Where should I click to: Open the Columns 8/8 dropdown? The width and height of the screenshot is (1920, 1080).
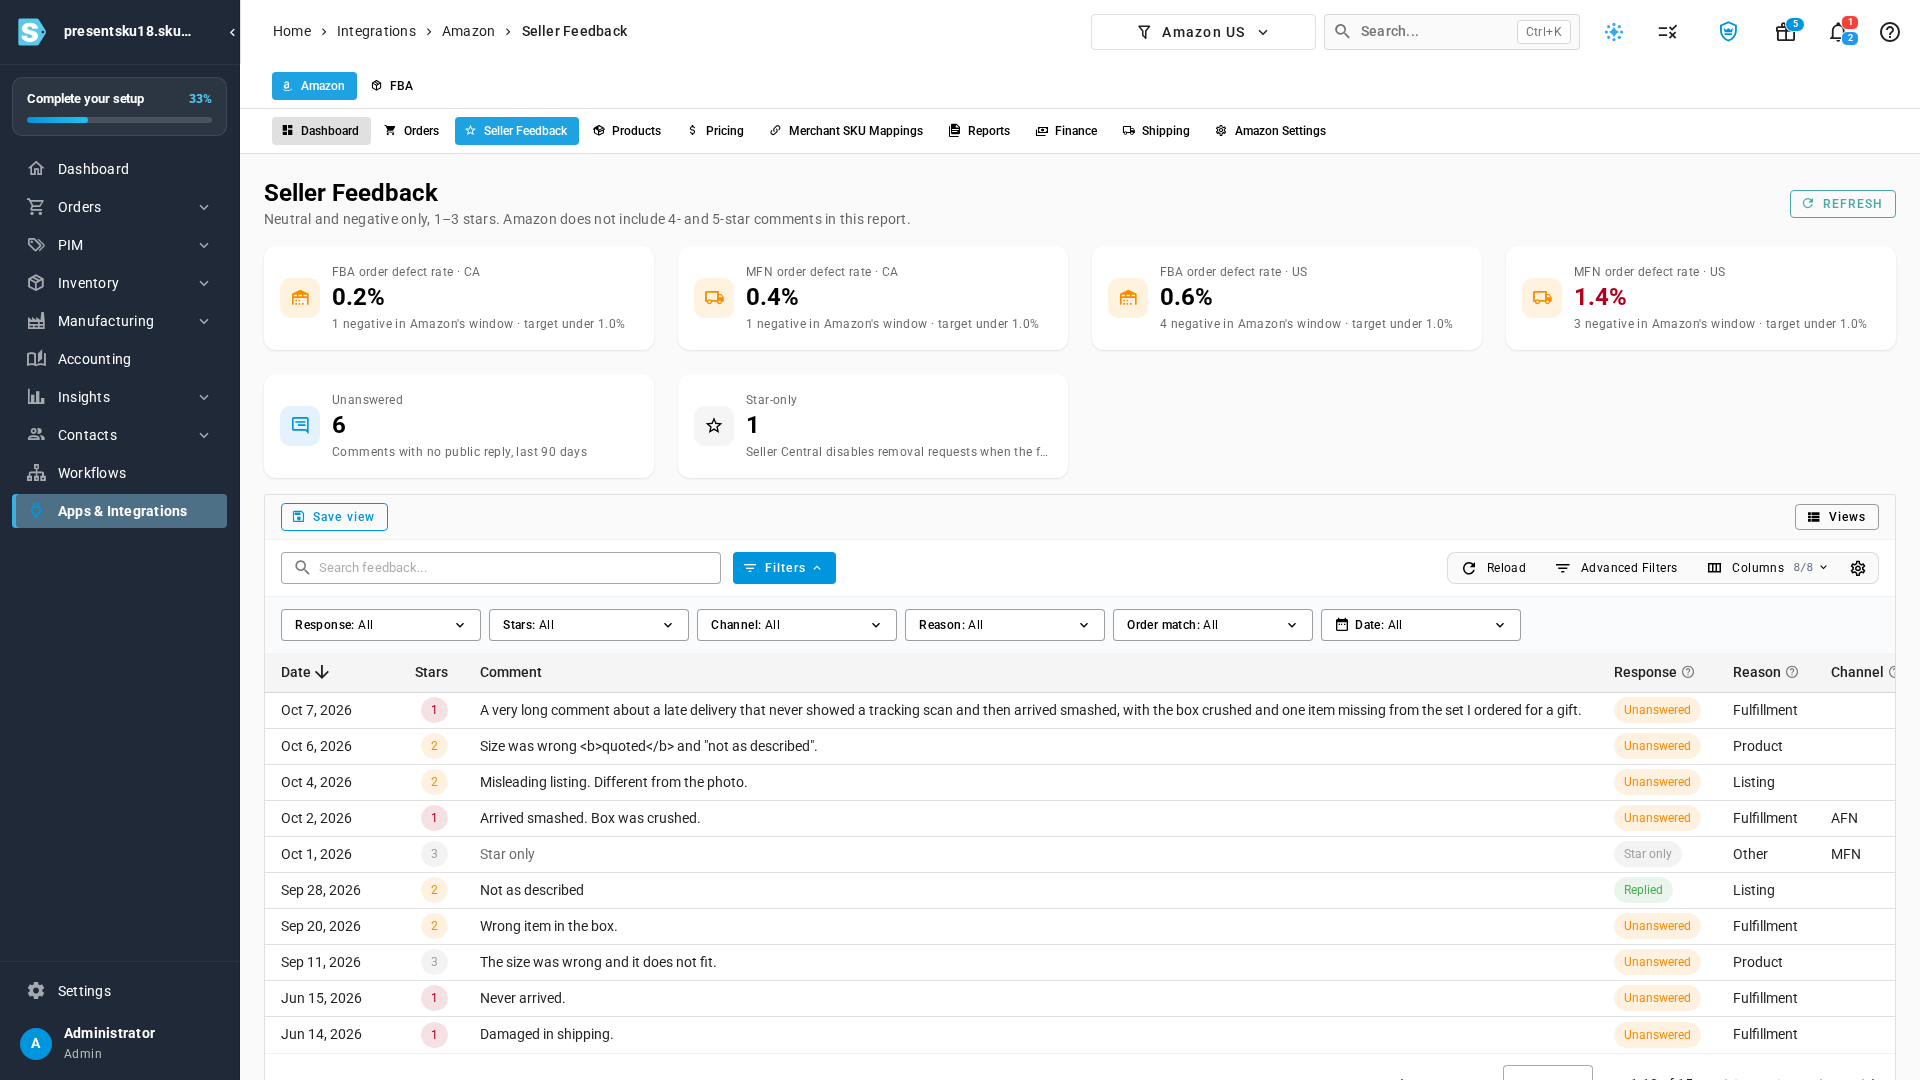1767,568
